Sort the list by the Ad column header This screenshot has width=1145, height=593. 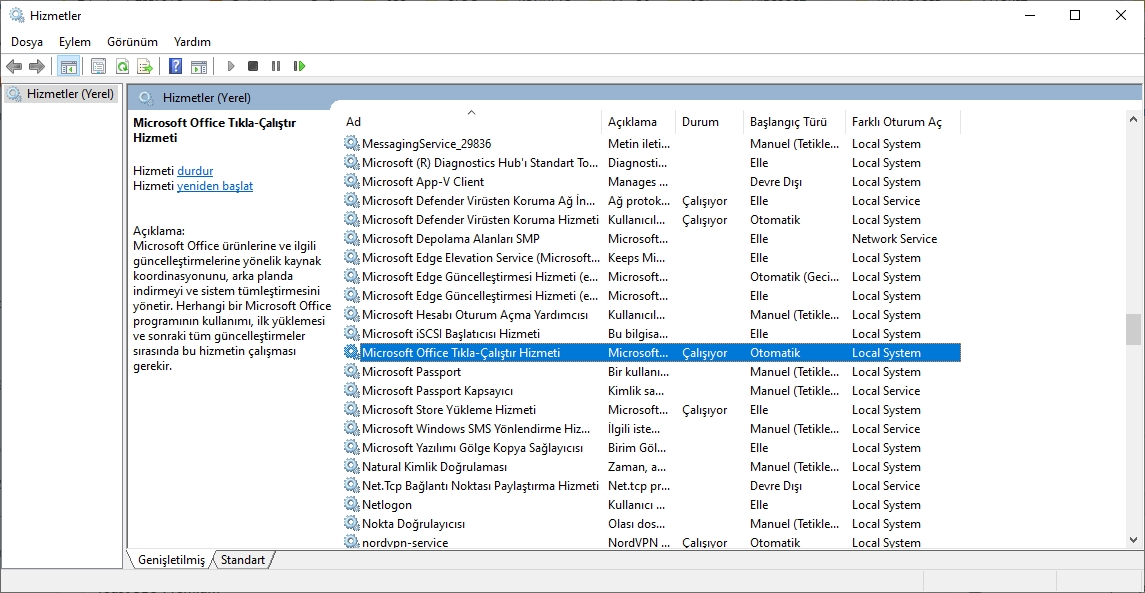(471, 122)
